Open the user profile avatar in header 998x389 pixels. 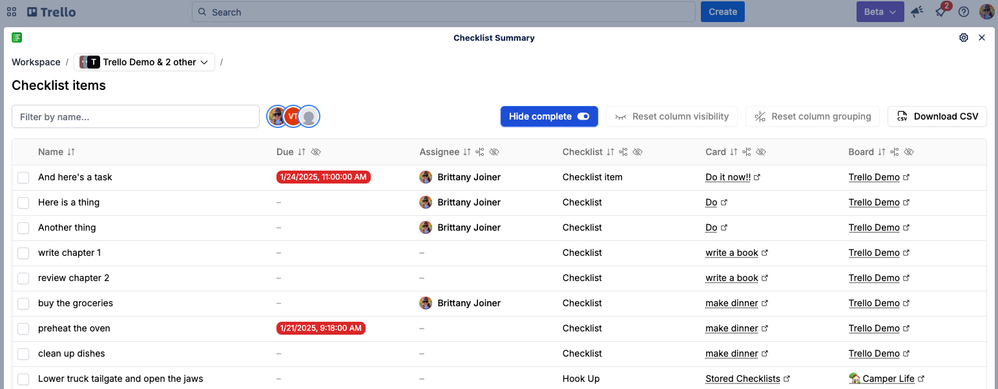pyautogui.click(x=987, y=11)
